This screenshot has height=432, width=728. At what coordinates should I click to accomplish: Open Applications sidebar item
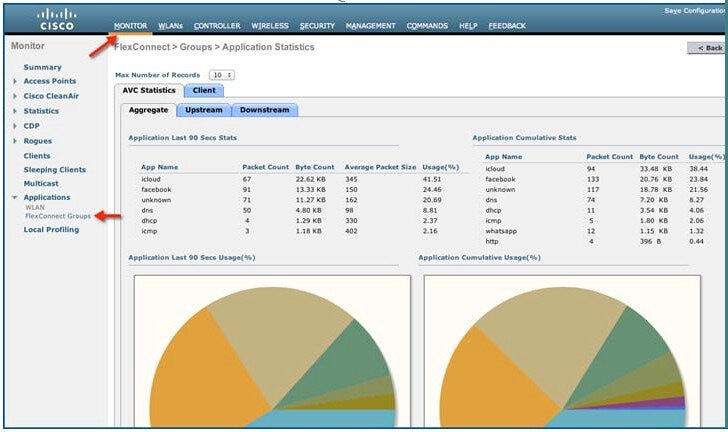47,197
